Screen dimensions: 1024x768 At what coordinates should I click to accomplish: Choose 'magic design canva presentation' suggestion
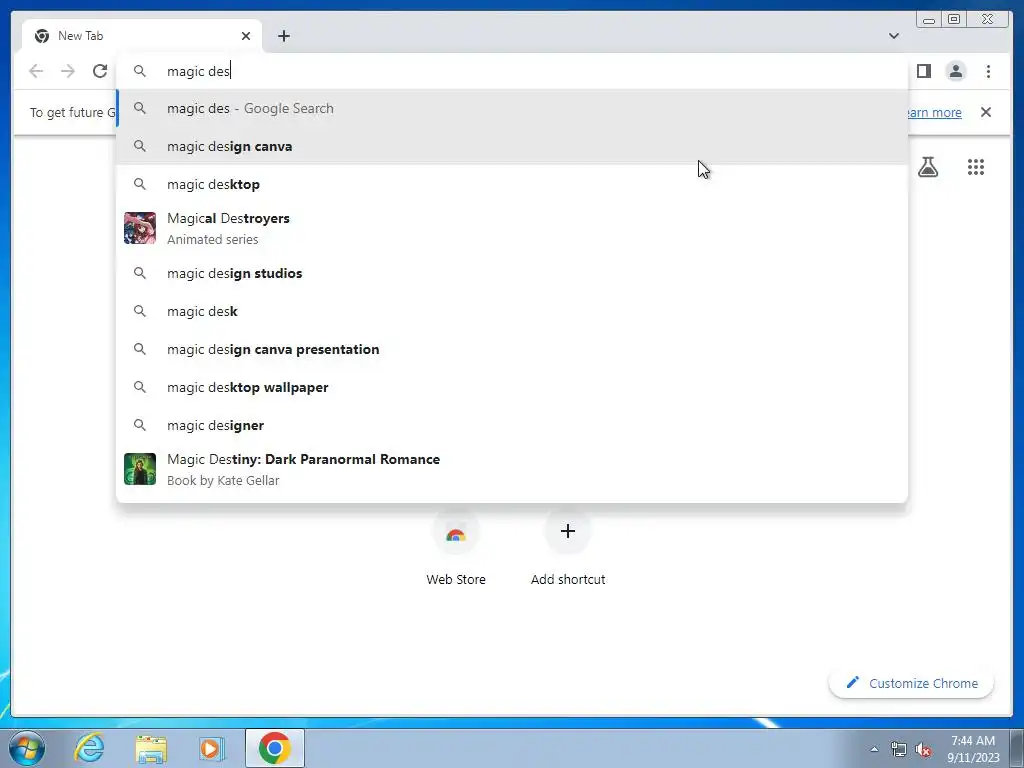(x=512, y=349)
